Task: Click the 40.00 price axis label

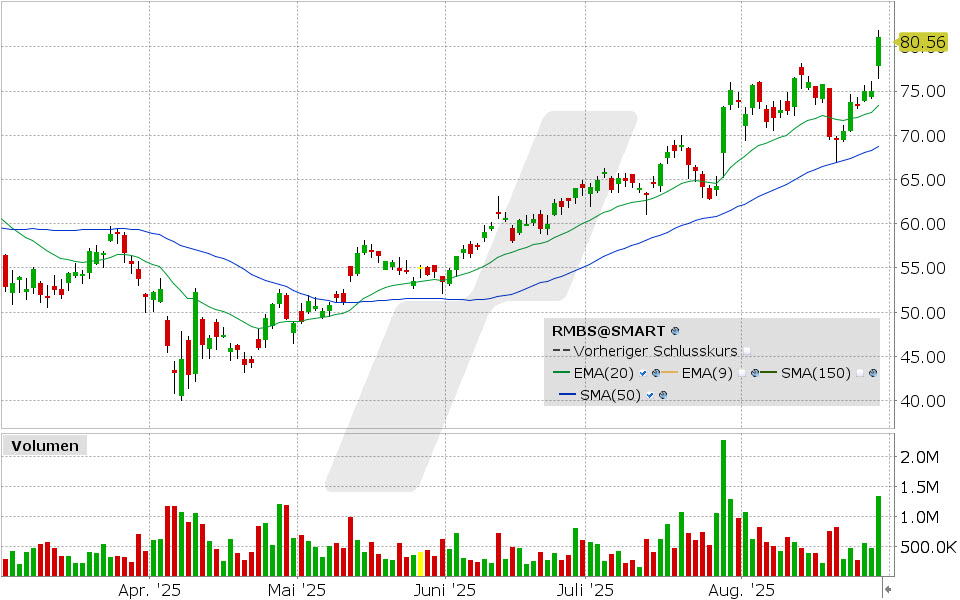Action: 923,401
